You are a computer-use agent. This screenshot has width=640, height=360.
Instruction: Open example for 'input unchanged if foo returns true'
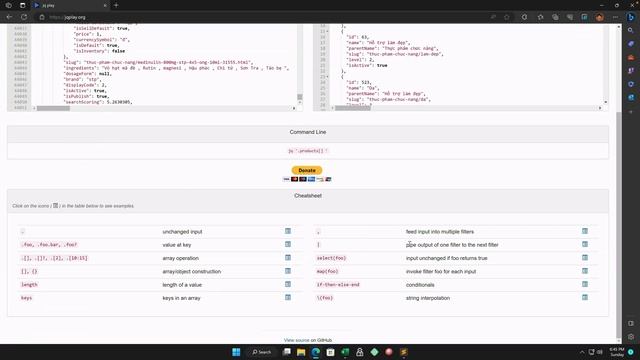click(x=585, y=258)
